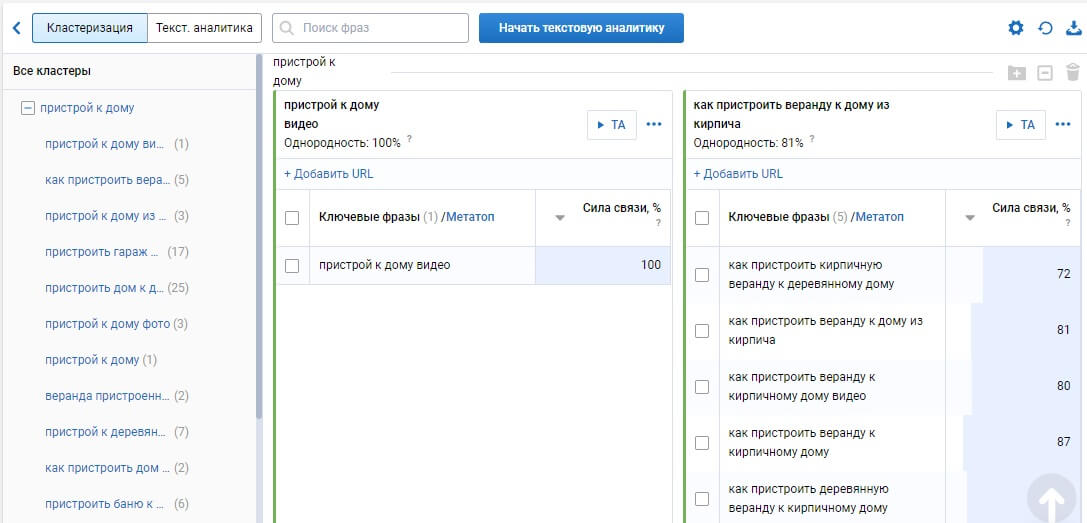Click sort arrow for 'Сила связи' in veranda cluster
The width and height of the screenshot is (1087, 523).
coord(969,218)
